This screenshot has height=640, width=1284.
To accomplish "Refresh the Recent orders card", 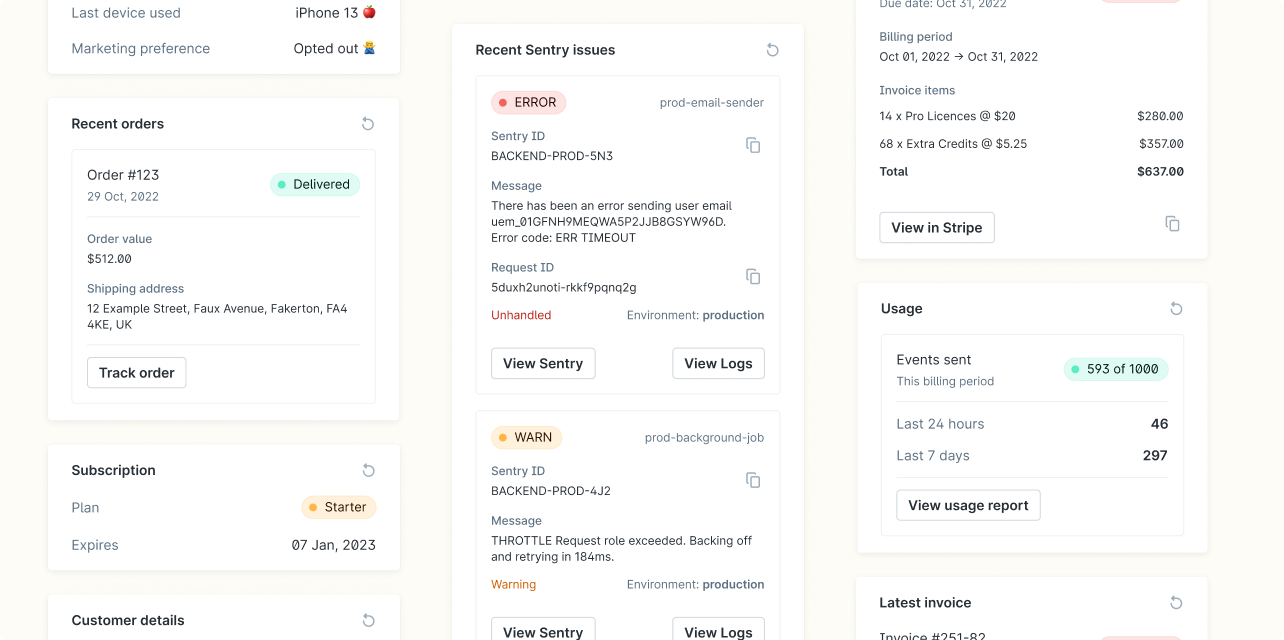I will click(x=367, y=124).
